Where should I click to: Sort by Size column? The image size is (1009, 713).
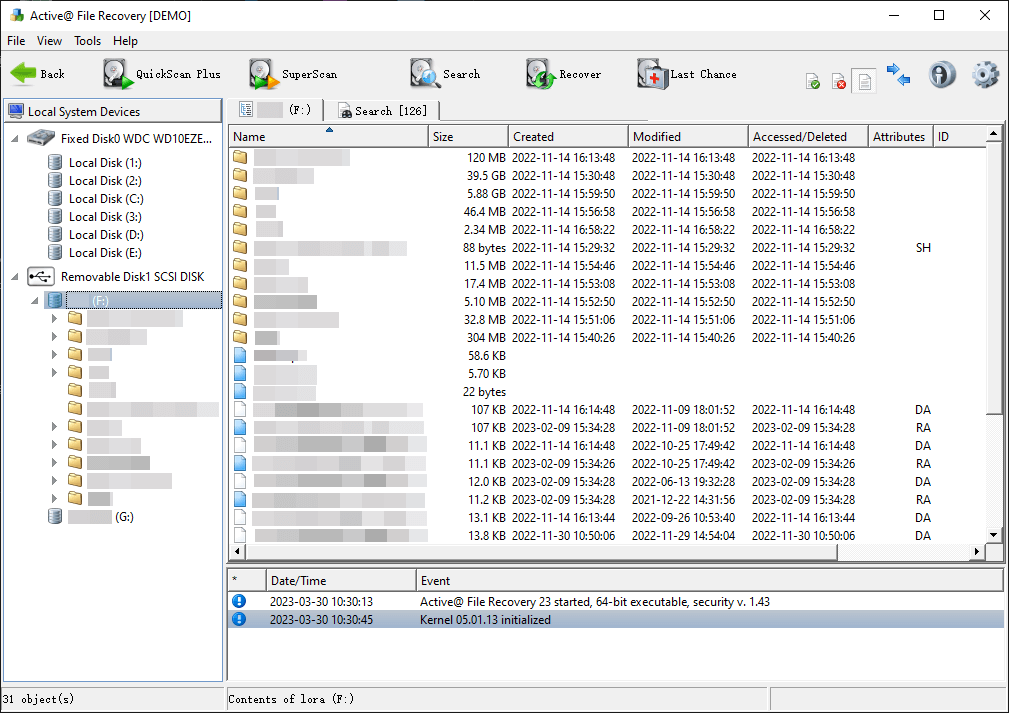pyautogui.click(x=468, y=136)
